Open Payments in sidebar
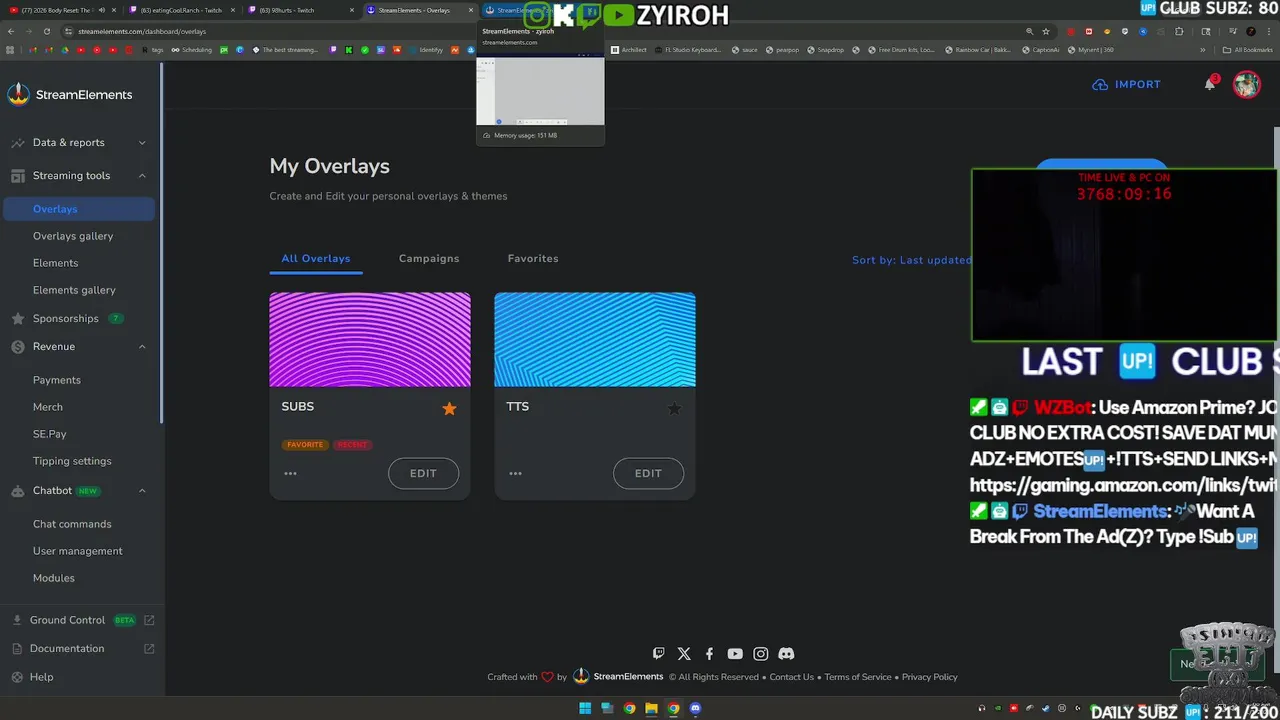The width and height of the screenshot is (1280, 720). pyautogui.click(x=57, y=380)
